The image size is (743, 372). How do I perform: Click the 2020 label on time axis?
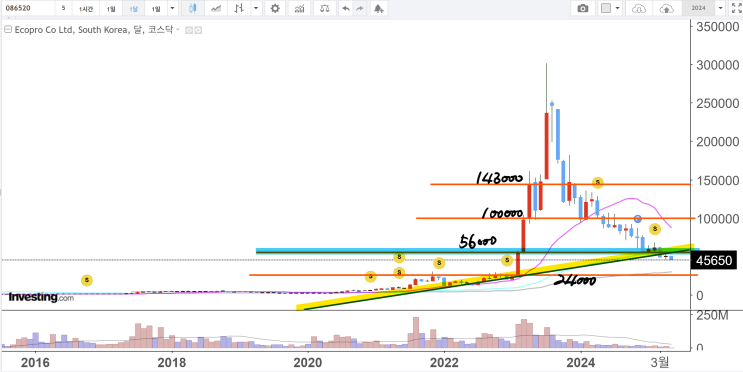(x=308, y=363)
